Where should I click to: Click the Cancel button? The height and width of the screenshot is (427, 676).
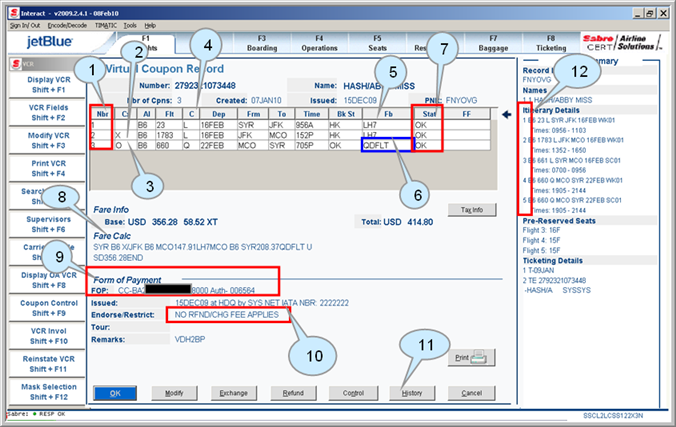[x=470, y=394]
